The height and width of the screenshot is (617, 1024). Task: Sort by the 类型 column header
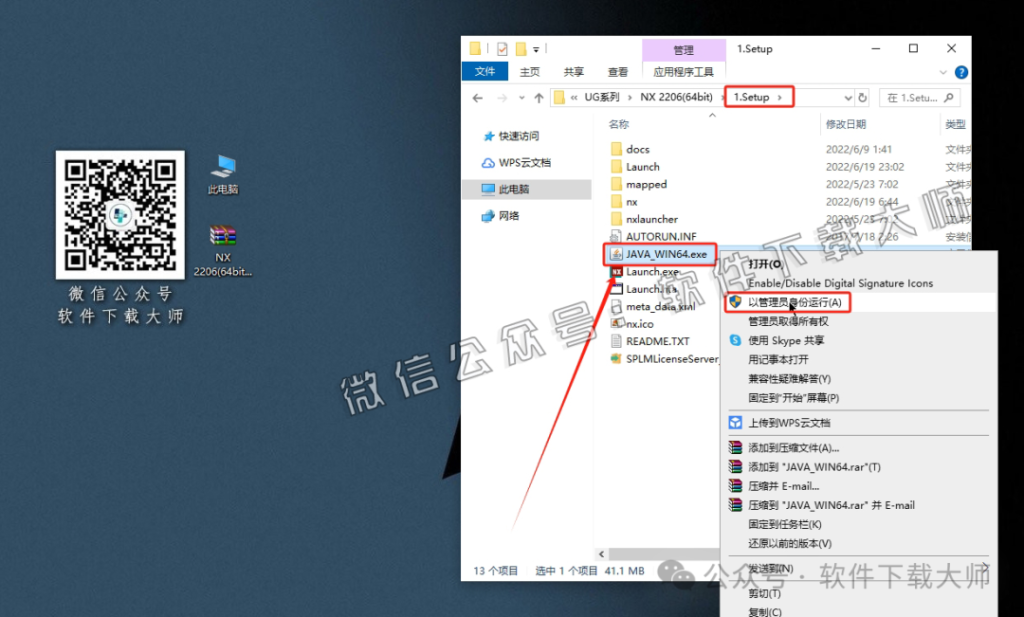pos(955,124)
